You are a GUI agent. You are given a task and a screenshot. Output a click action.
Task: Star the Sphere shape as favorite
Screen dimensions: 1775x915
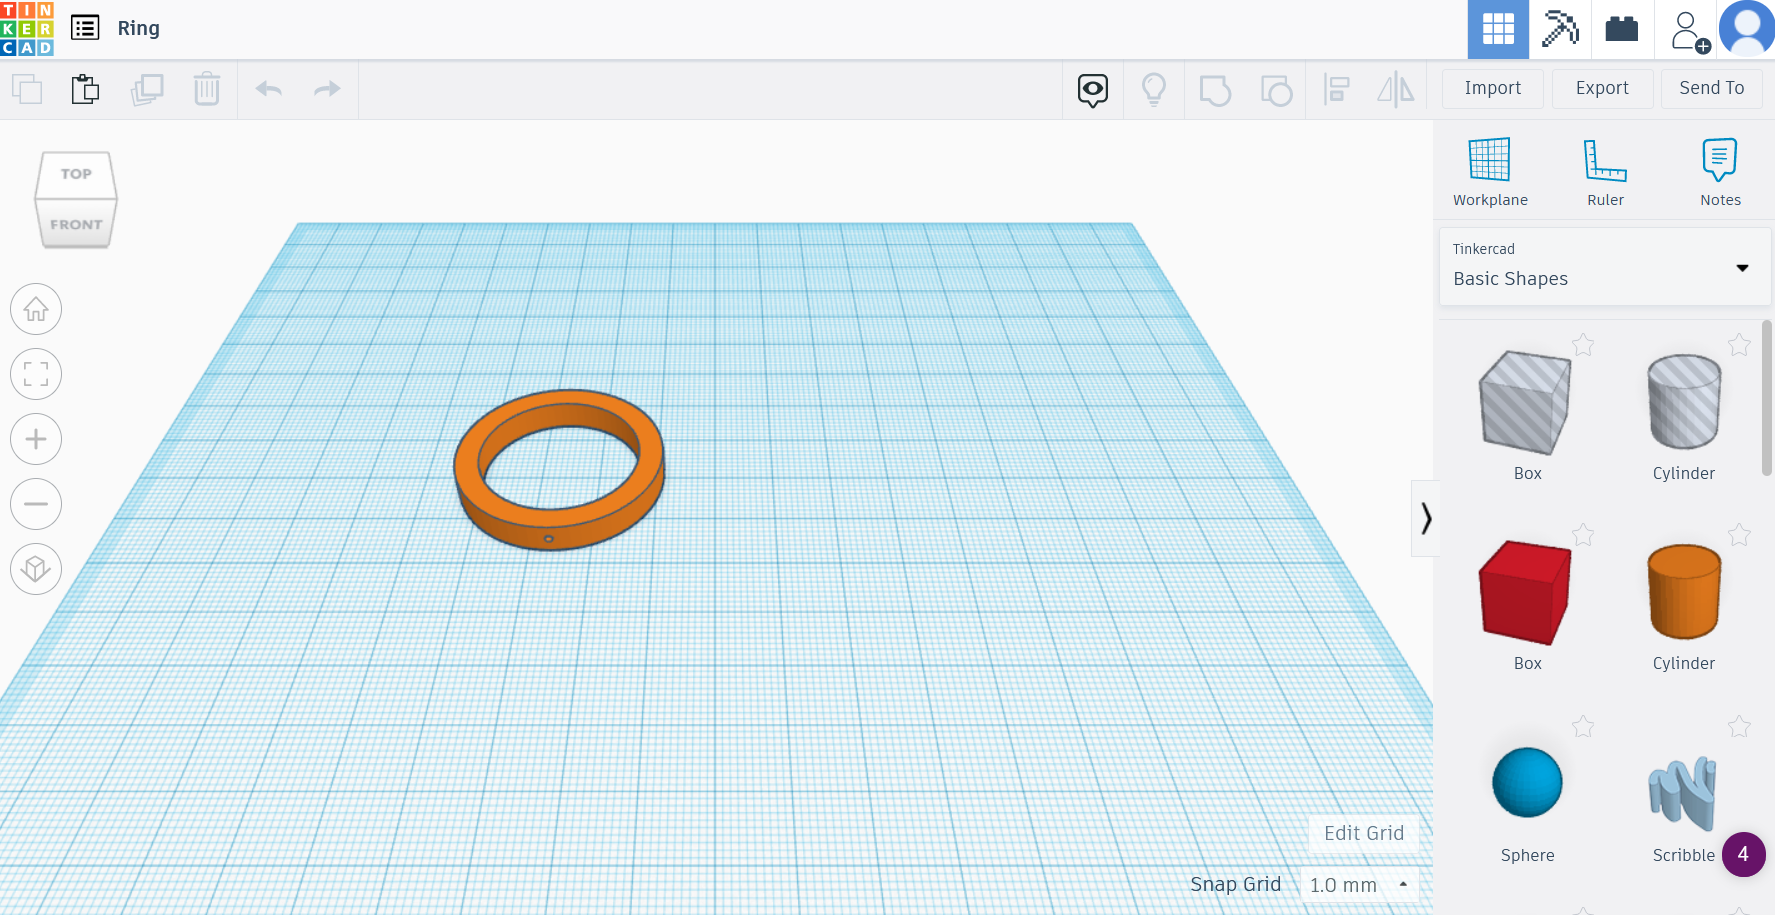pos(1583,727)
